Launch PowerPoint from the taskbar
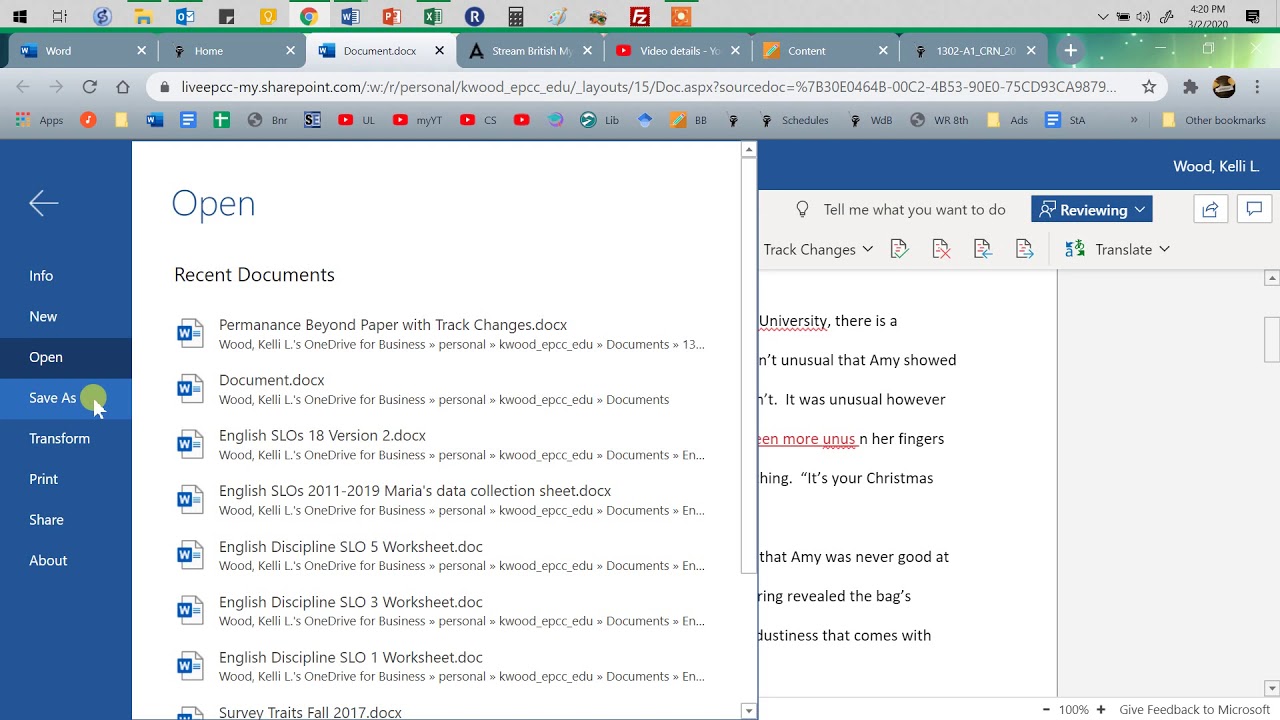Viewport: 1280px width, 720px height. click(x=391, y=16)
